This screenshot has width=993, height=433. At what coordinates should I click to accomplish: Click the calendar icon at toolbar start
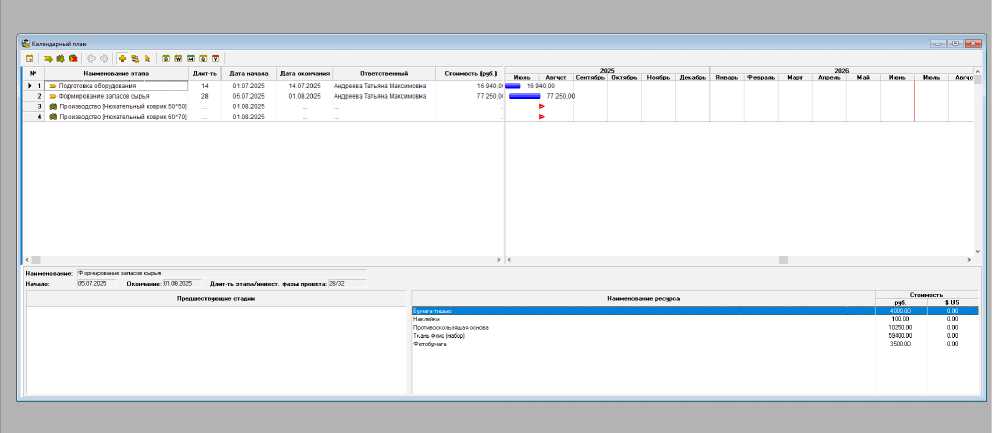(29, 58)
